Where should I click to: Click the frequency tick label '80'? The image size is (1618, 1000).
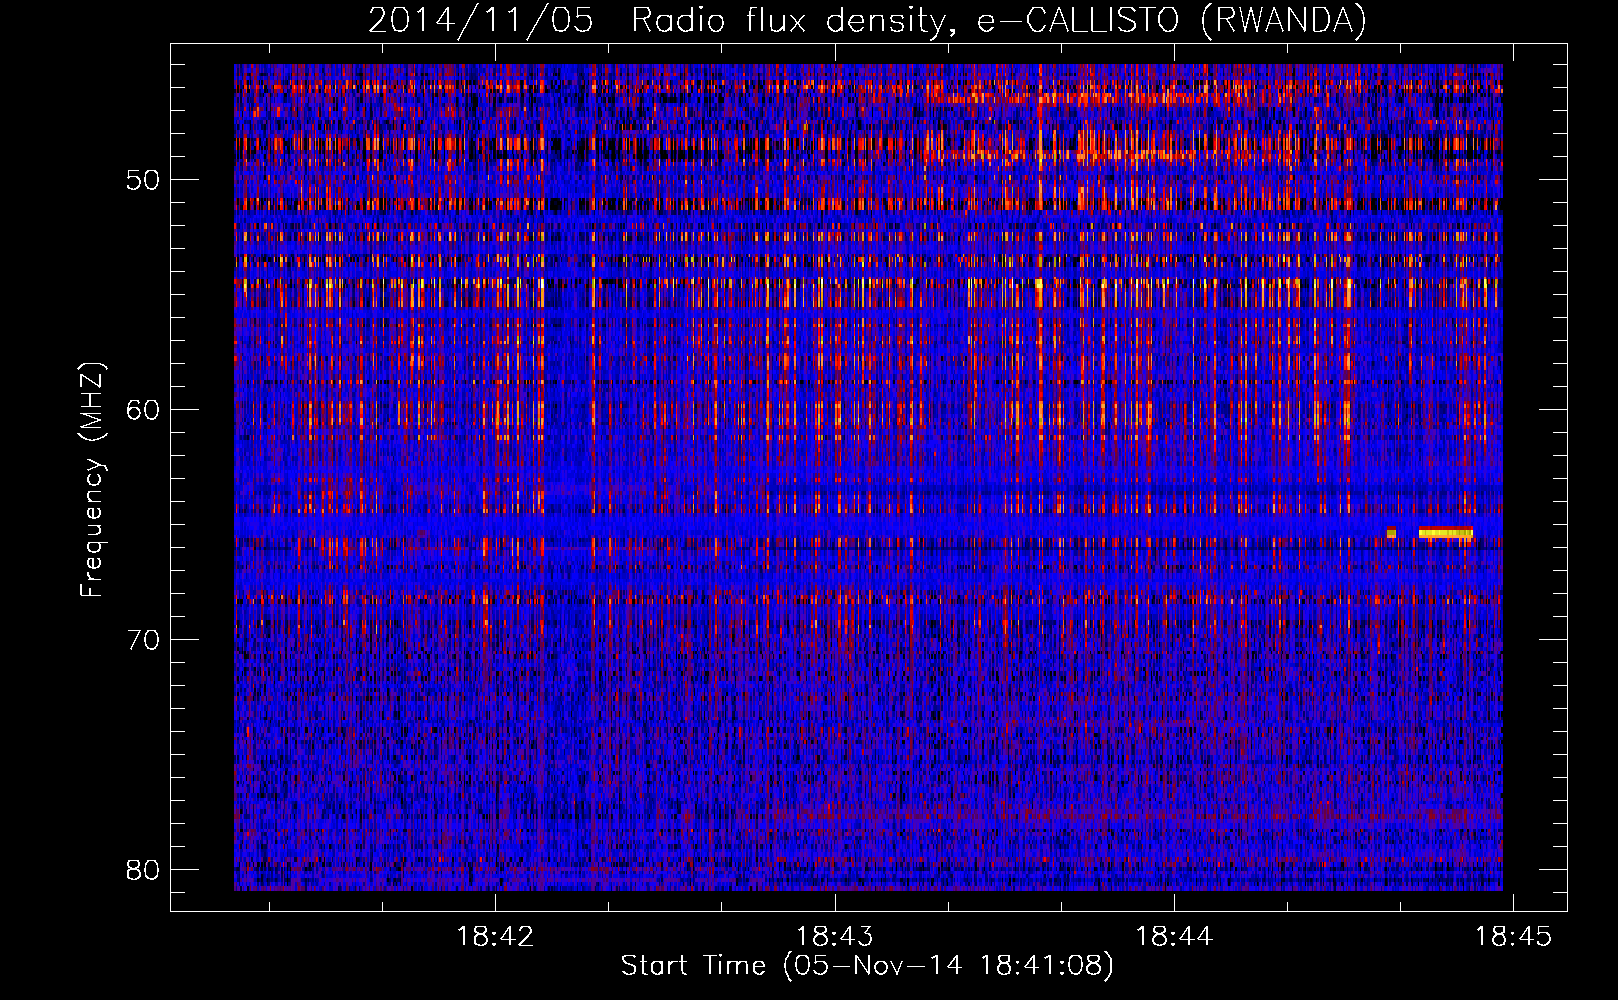[142, 870]
